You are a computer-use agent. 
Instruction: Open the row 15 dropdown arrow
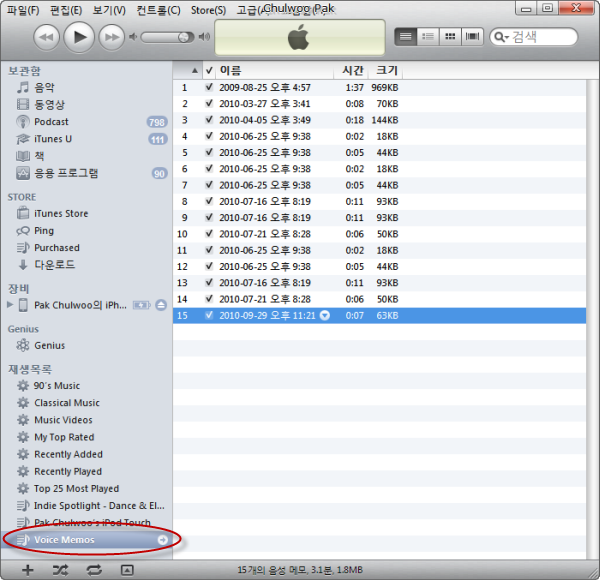click(x=324, y=315)
